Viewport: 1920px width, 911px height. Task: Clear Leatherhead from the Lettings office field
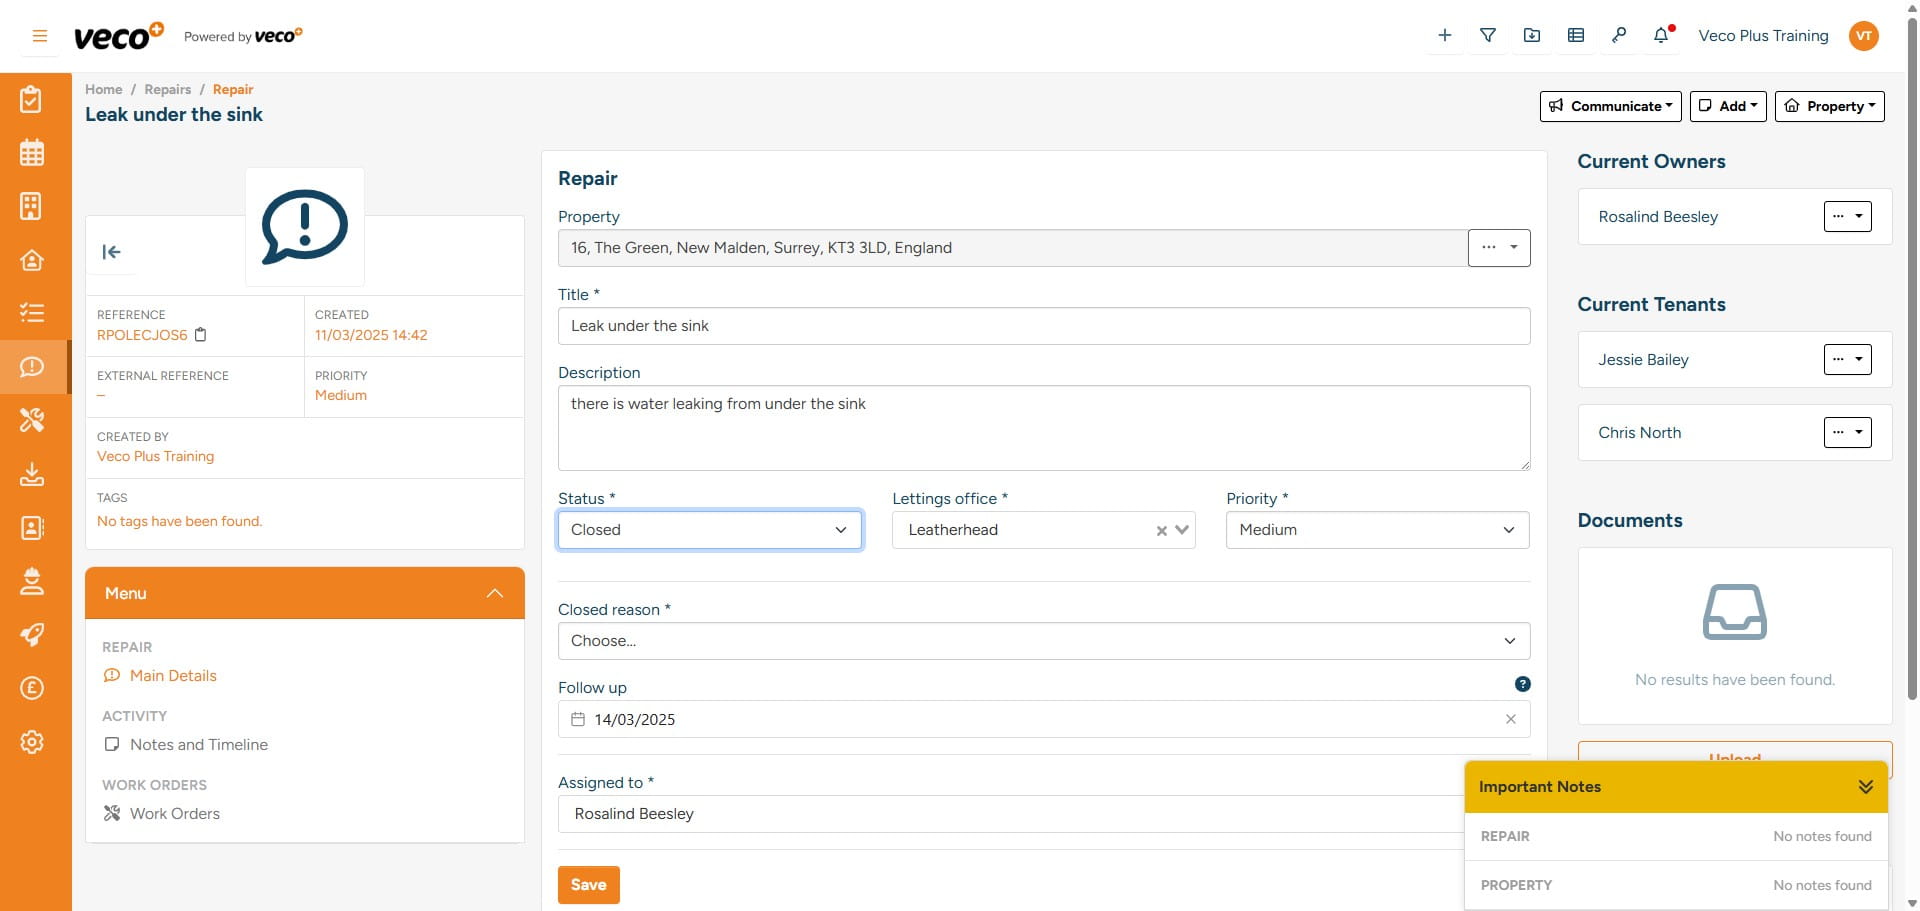[x=1160, y=530]
